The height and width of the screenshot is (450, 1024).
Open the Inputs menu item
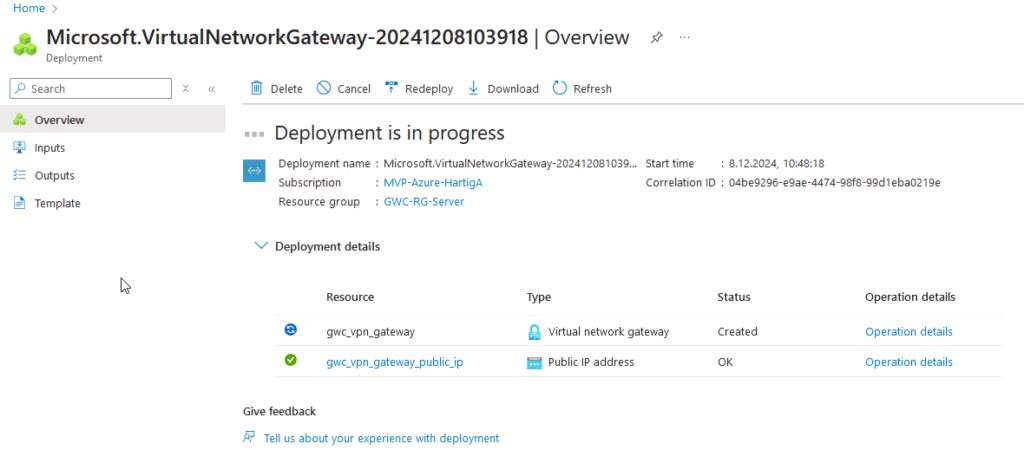click(112, 148)
